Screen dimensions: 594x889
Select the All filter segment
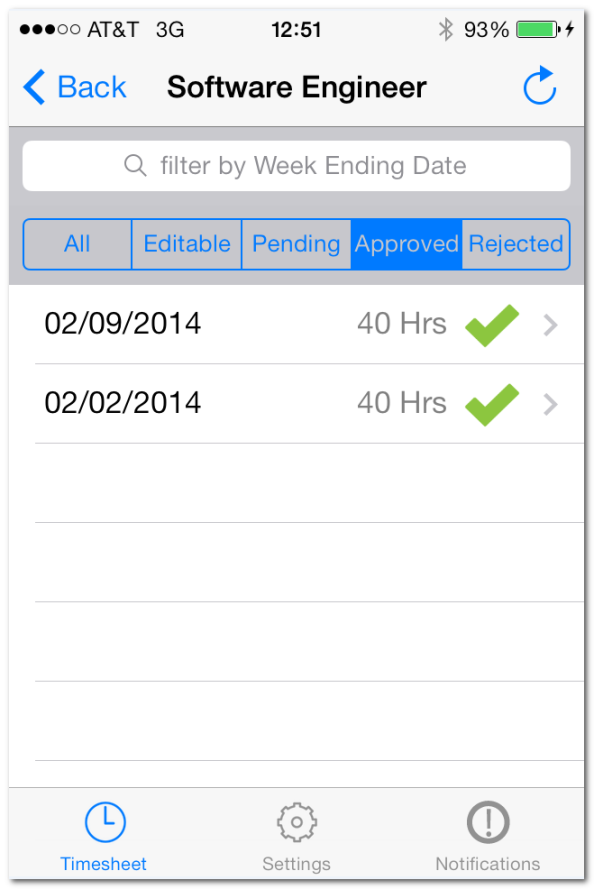pos(77,244)
